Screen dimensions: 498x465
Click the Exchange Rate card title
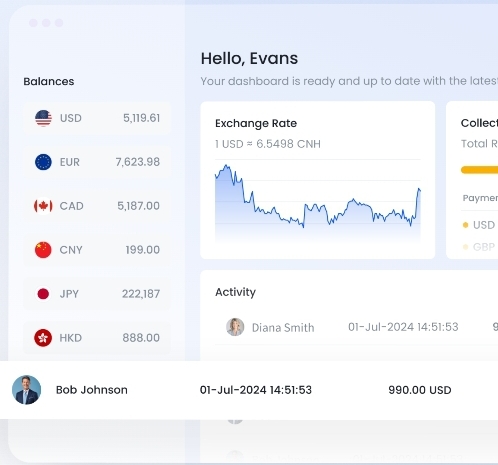coord(256,123)
